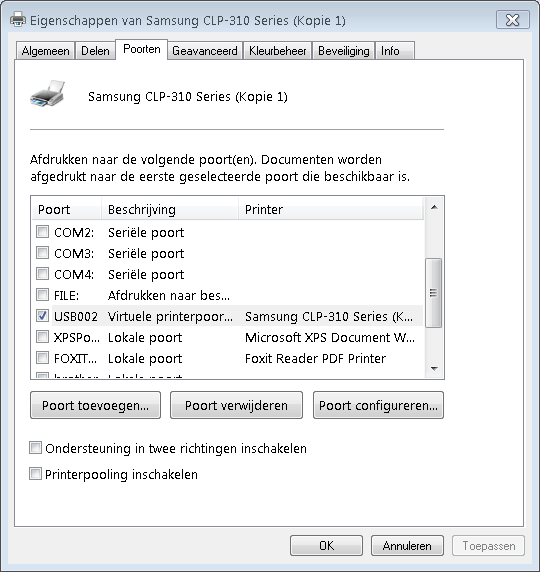The image size is (540, 572).
Task: Open the Beveiliging tab
Action: point(343,51)
